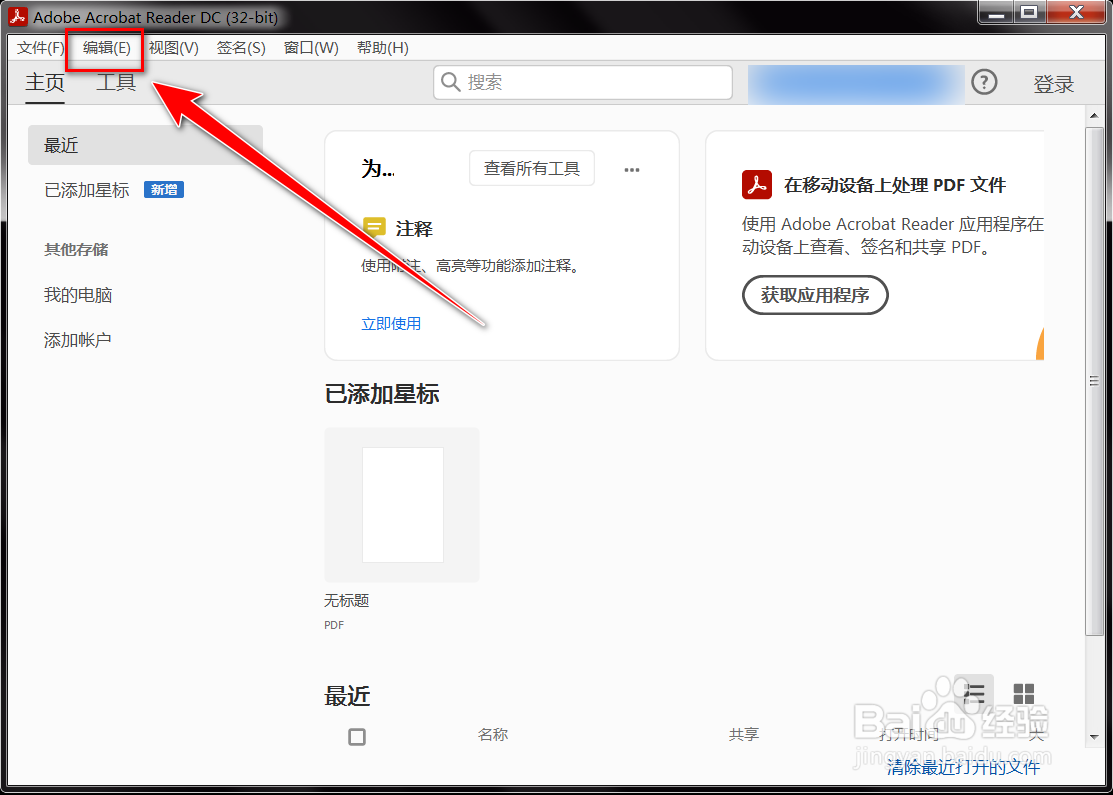This screenshot has width=1113, height=795.
Task: Click the 查看所有工具 button
Action: click(532, 168)
